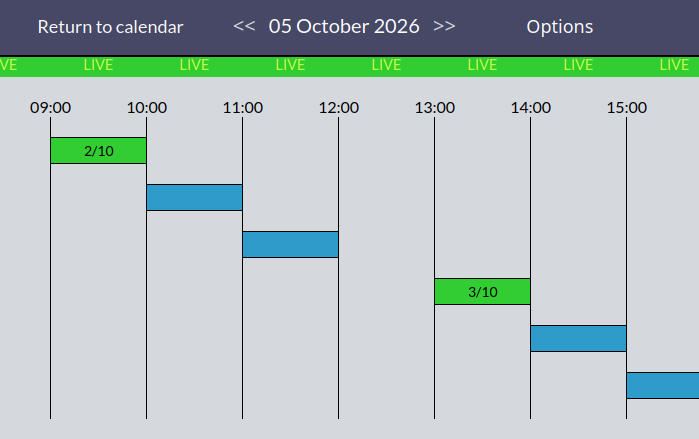Open the 2/10 green slot at 09:00
The width and height of the screenshot is (699, 439).
click(x=99, y=151)
